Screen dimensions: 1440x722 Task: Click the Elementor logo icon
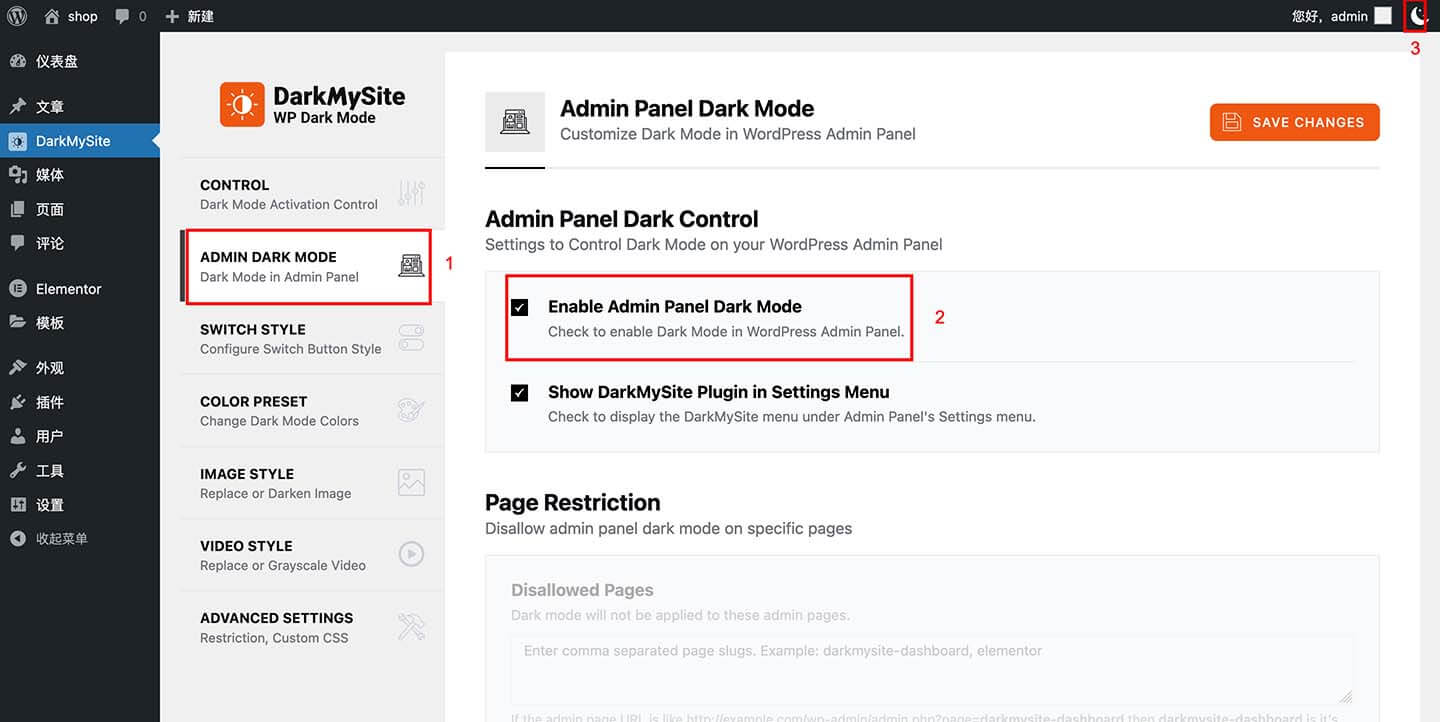[18, 289]
